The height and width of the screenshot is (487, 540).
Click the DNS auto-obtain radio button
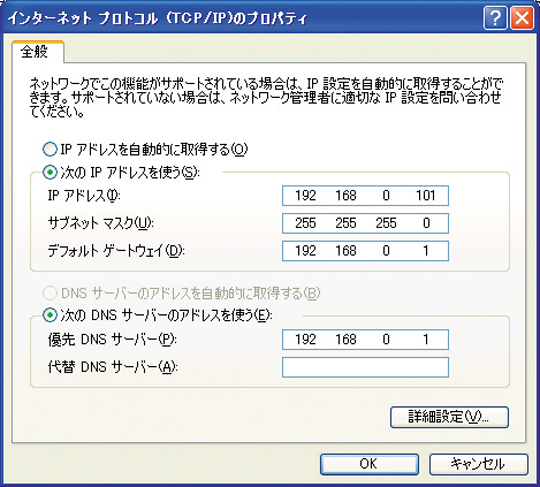(x=50, y=293)
